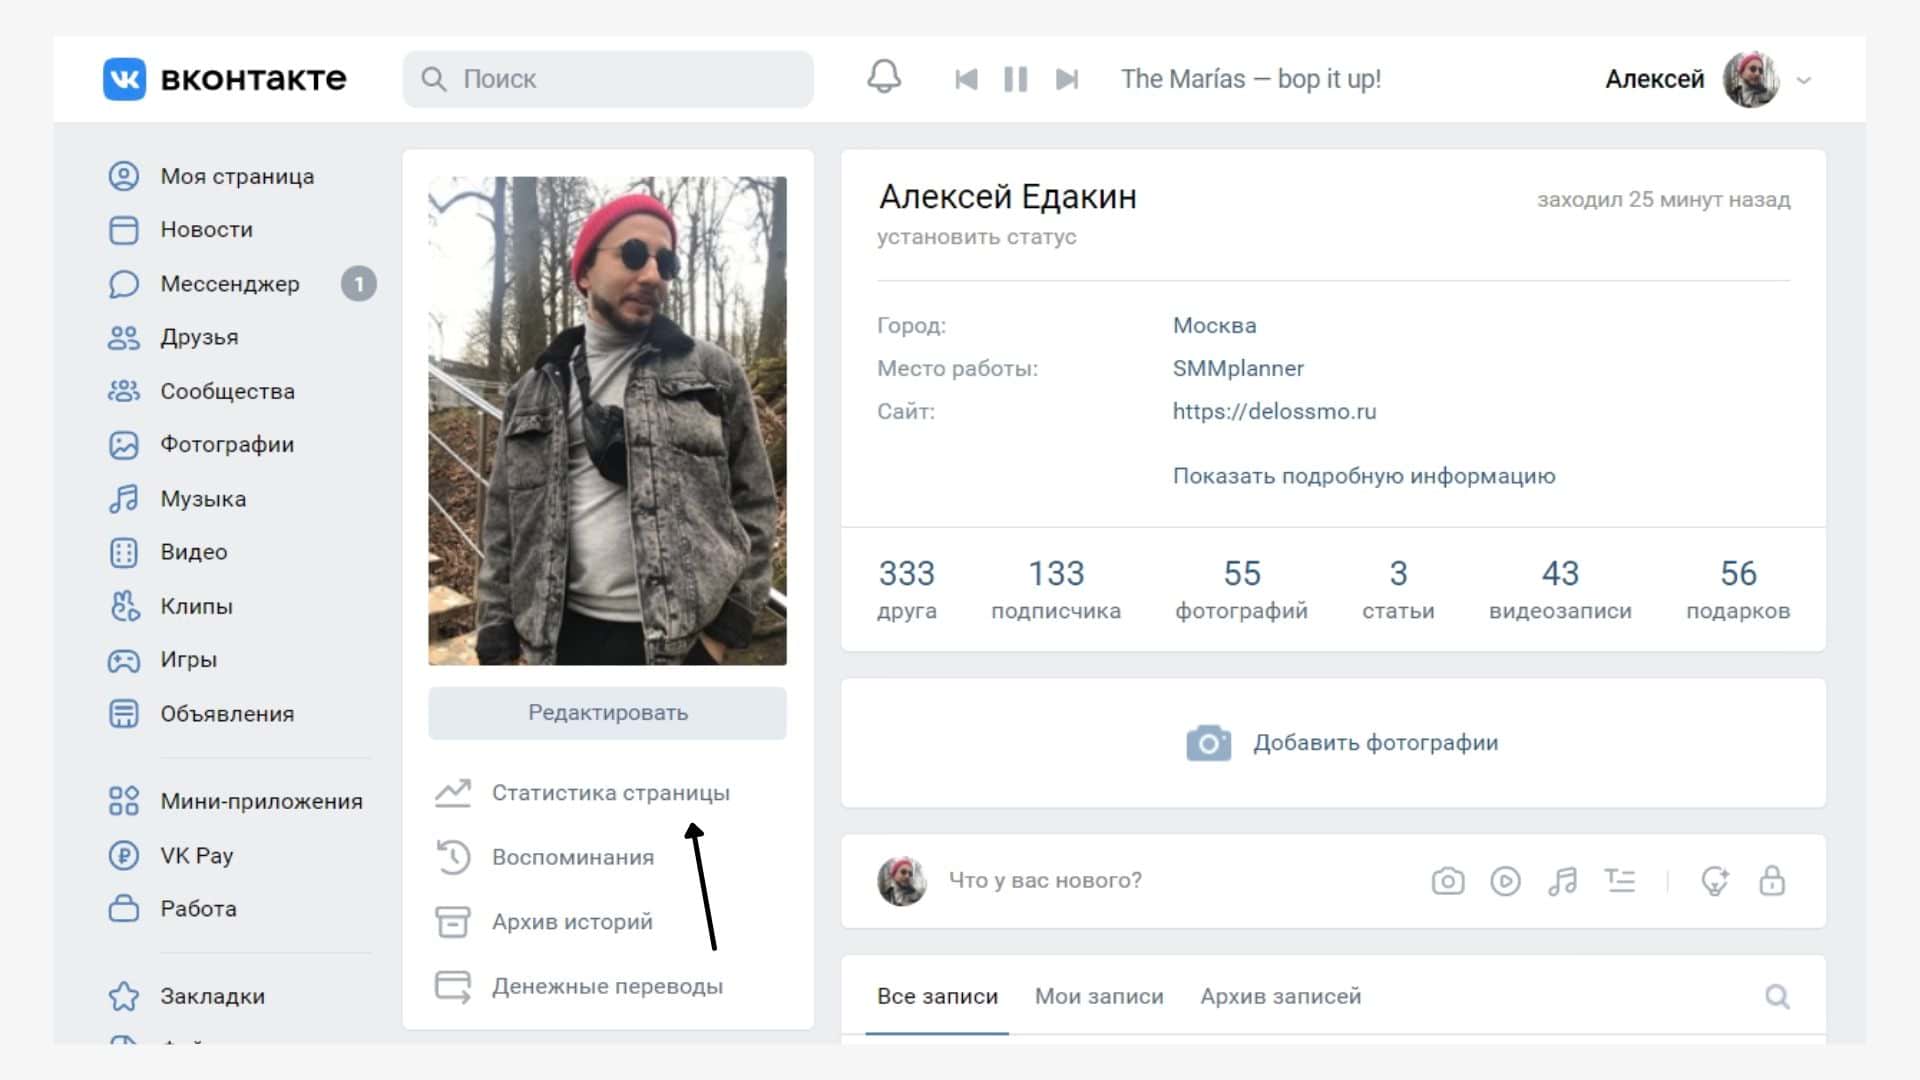The image size is (1920, 1080).
Task: Open the notifications bell
Action: pyautogui.click(x=884, y=77)
